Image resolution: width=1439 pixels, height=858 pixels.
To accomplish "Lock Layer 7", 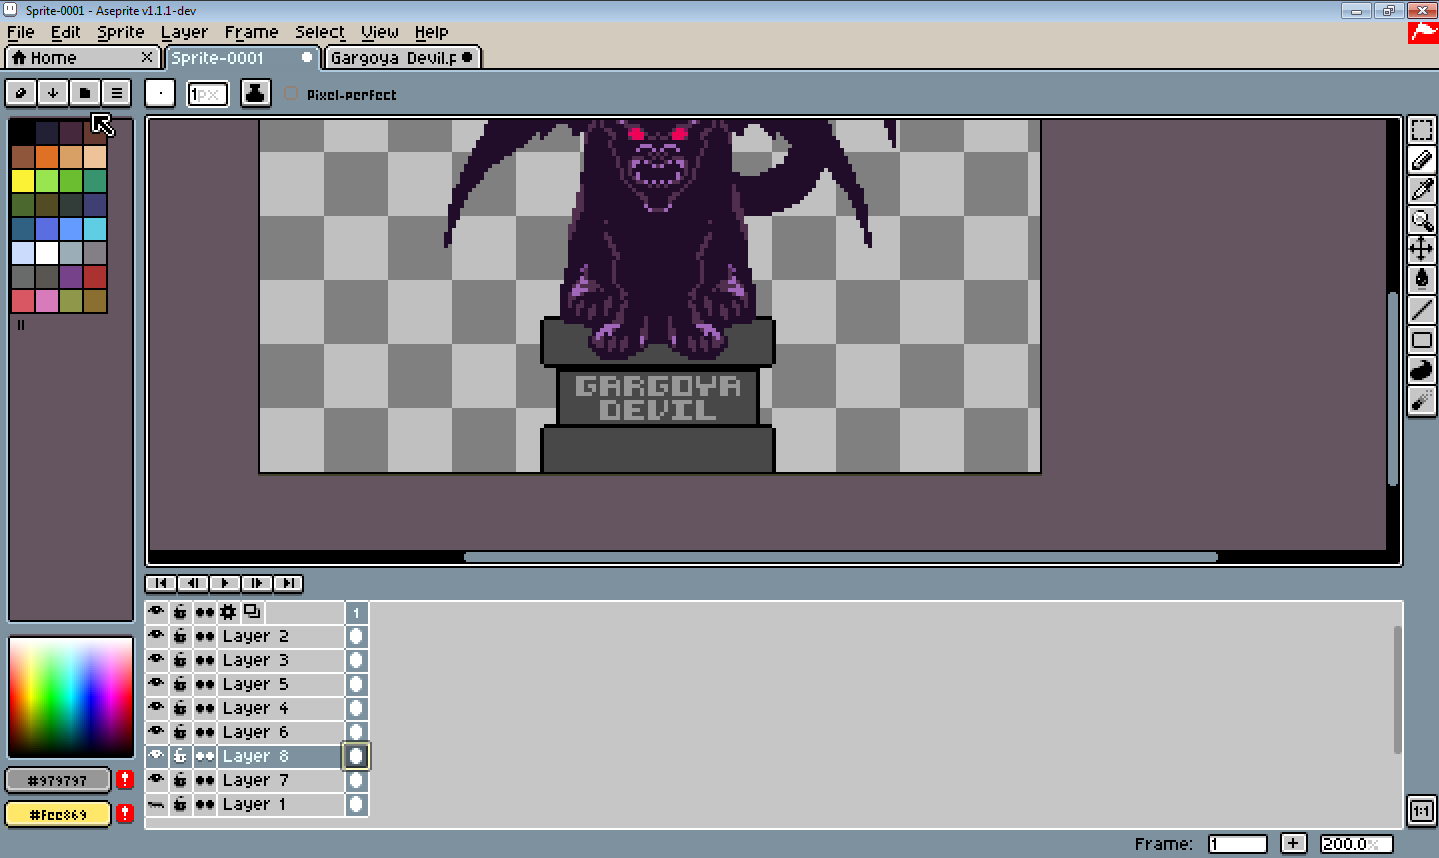I will point(180,780).
